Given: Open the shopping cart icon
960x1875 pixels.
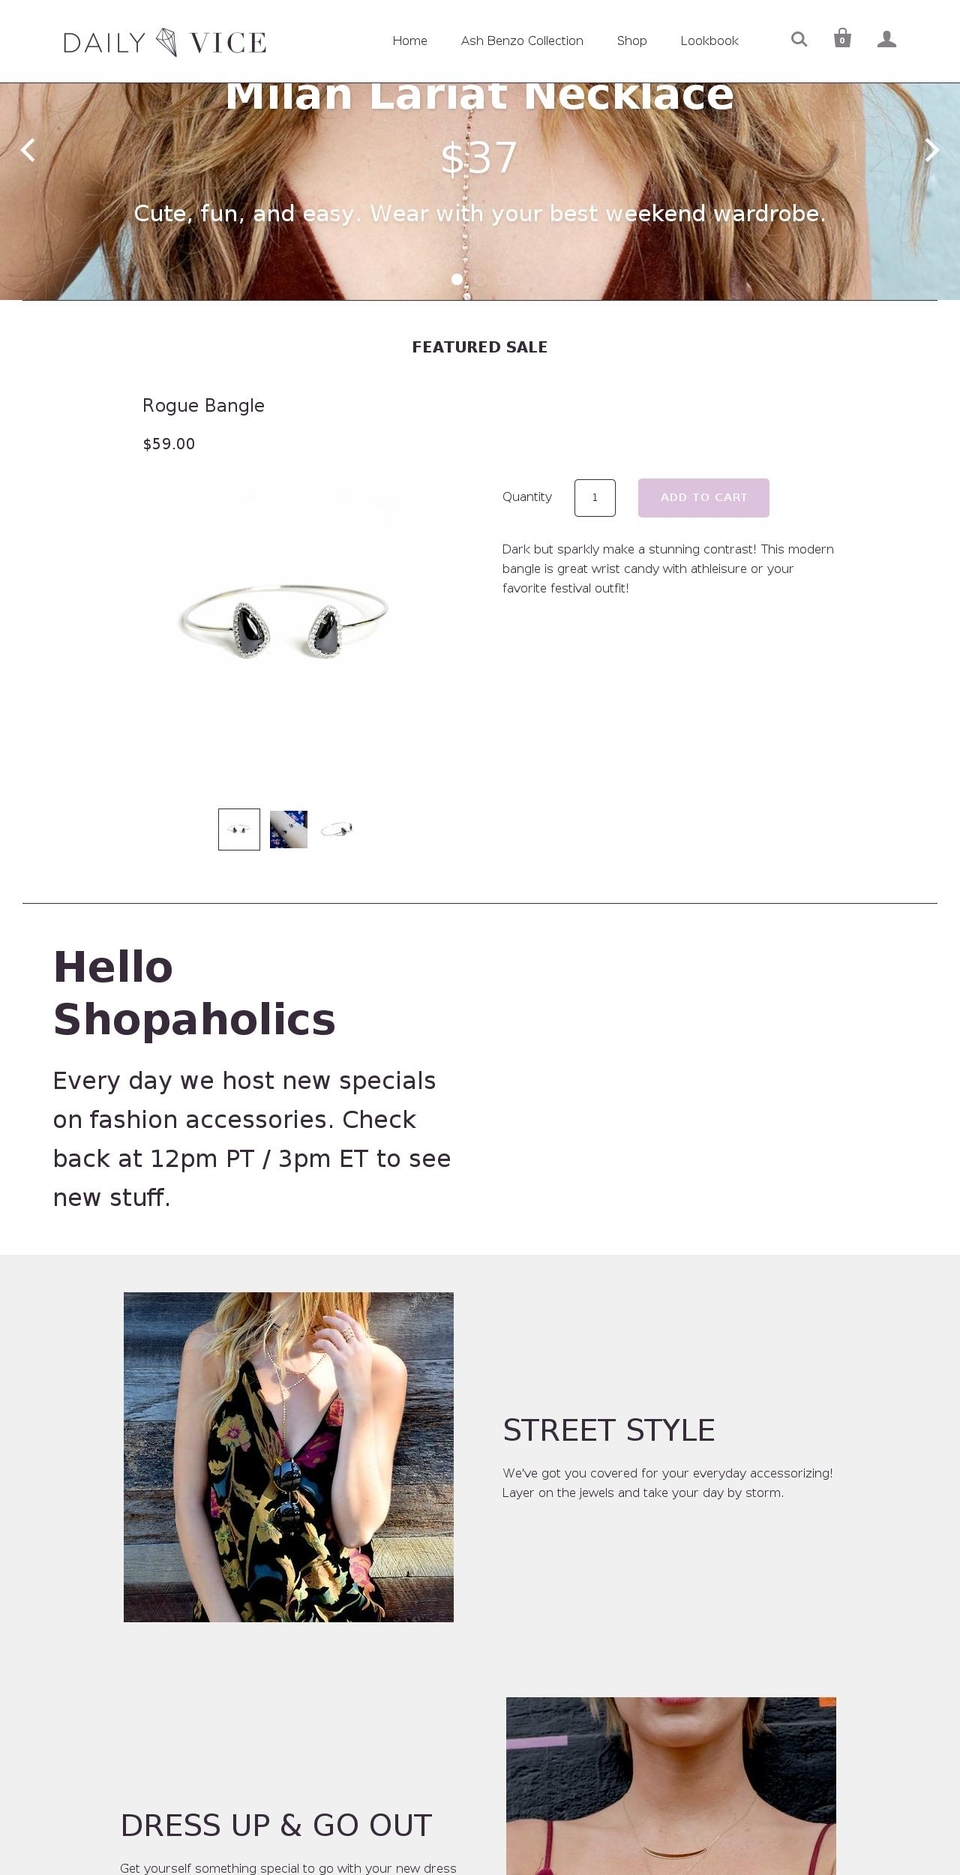Looking at the screenshot, I should tap(842, 38).
